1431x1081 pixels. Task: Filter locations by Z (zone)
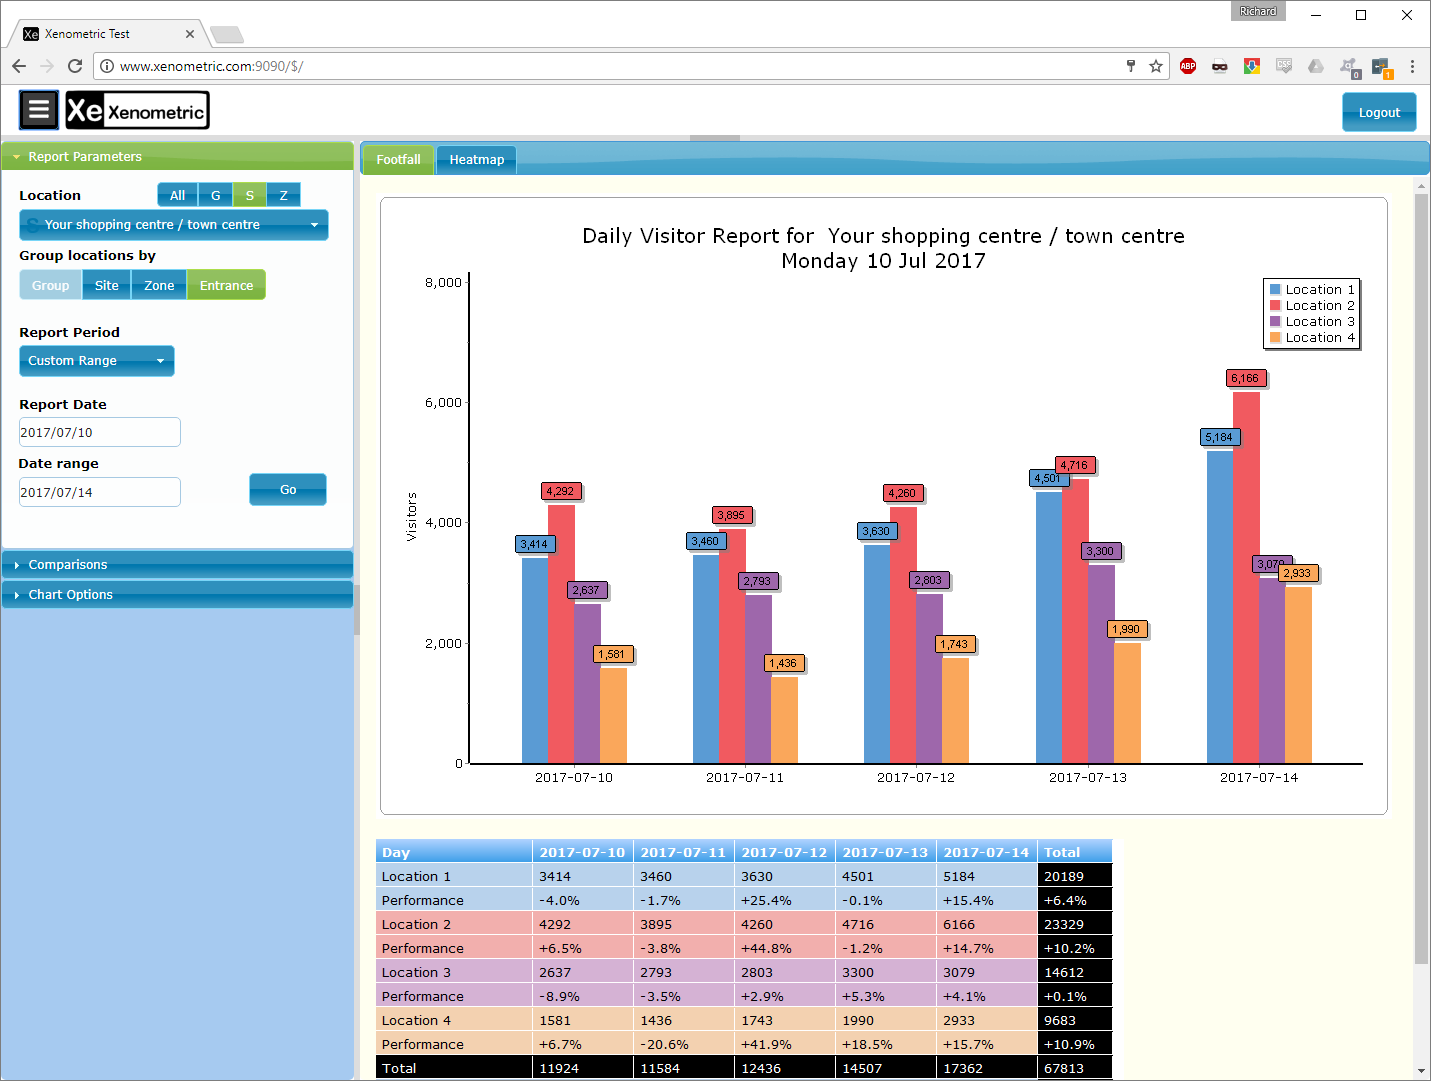[283, 195]
